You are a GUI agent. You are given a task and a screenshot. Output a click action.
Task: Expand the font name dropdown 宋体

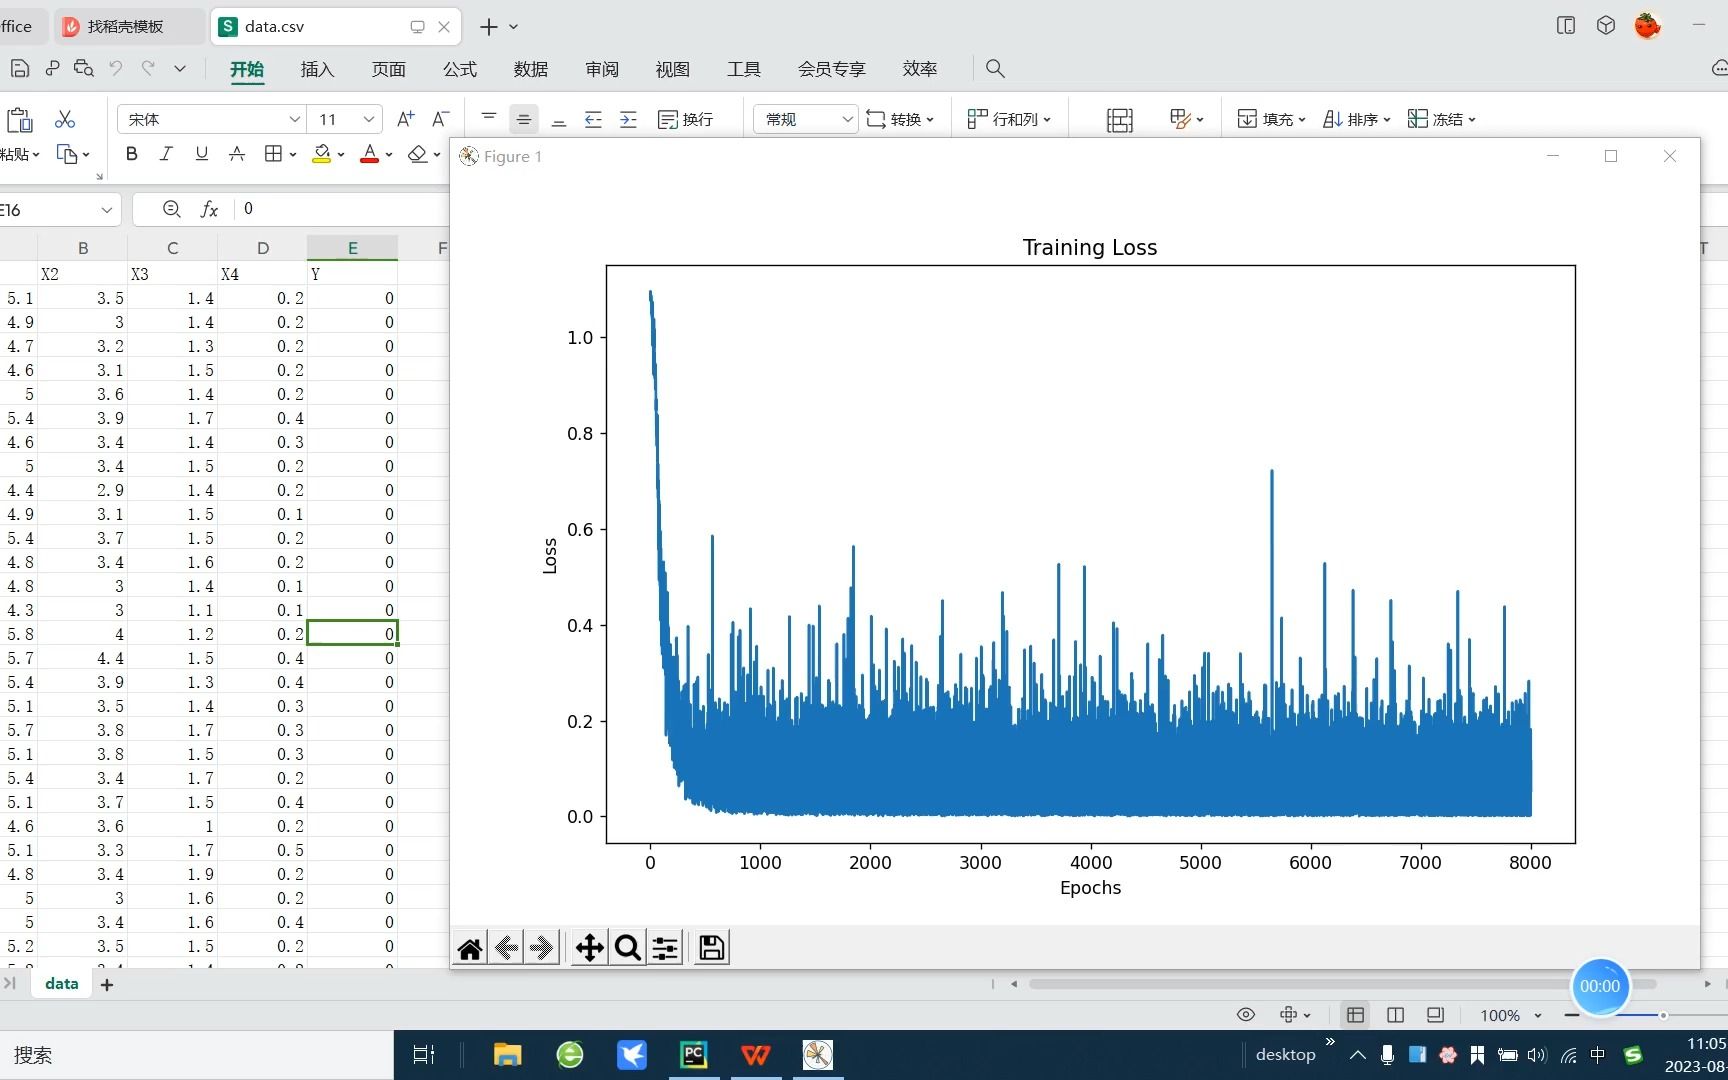tap(294, 119)
